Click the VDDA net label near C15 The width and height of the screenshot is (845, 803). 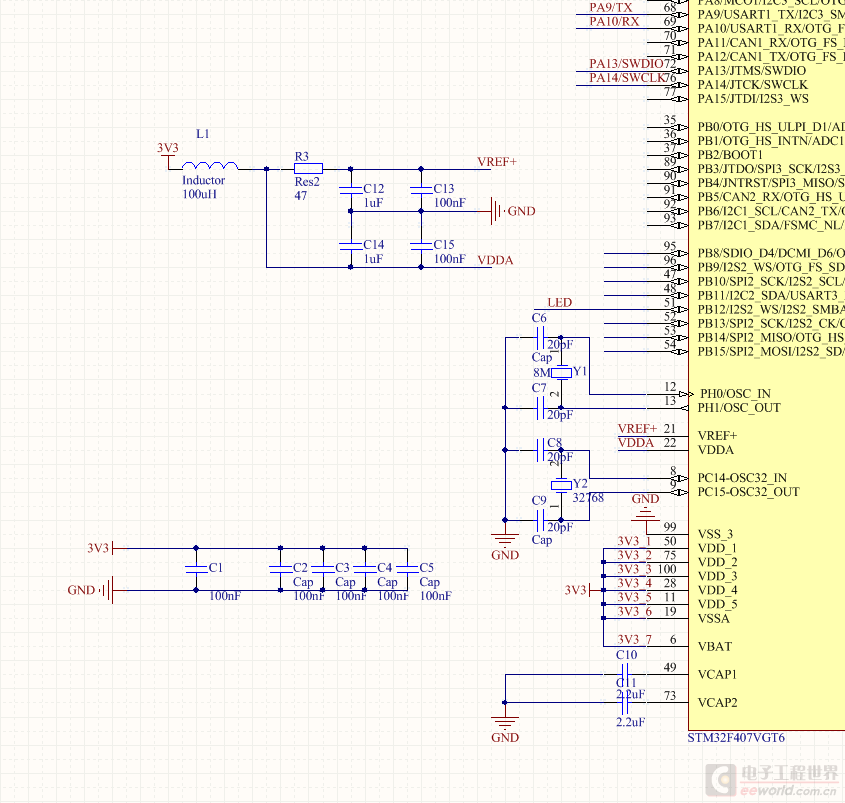tap(495, 260)
